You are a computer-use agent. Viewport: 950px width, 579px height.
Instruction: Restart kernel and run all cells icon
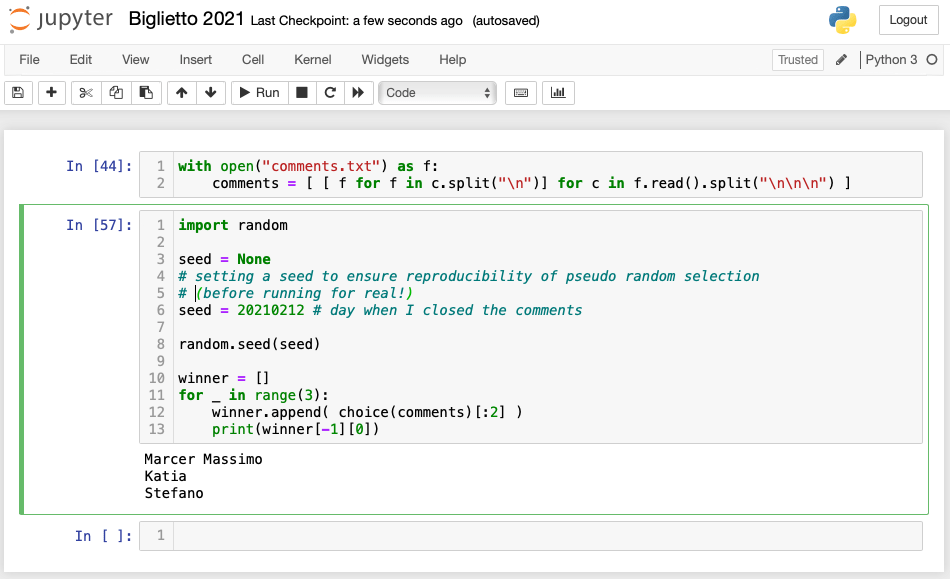[359, 93]
